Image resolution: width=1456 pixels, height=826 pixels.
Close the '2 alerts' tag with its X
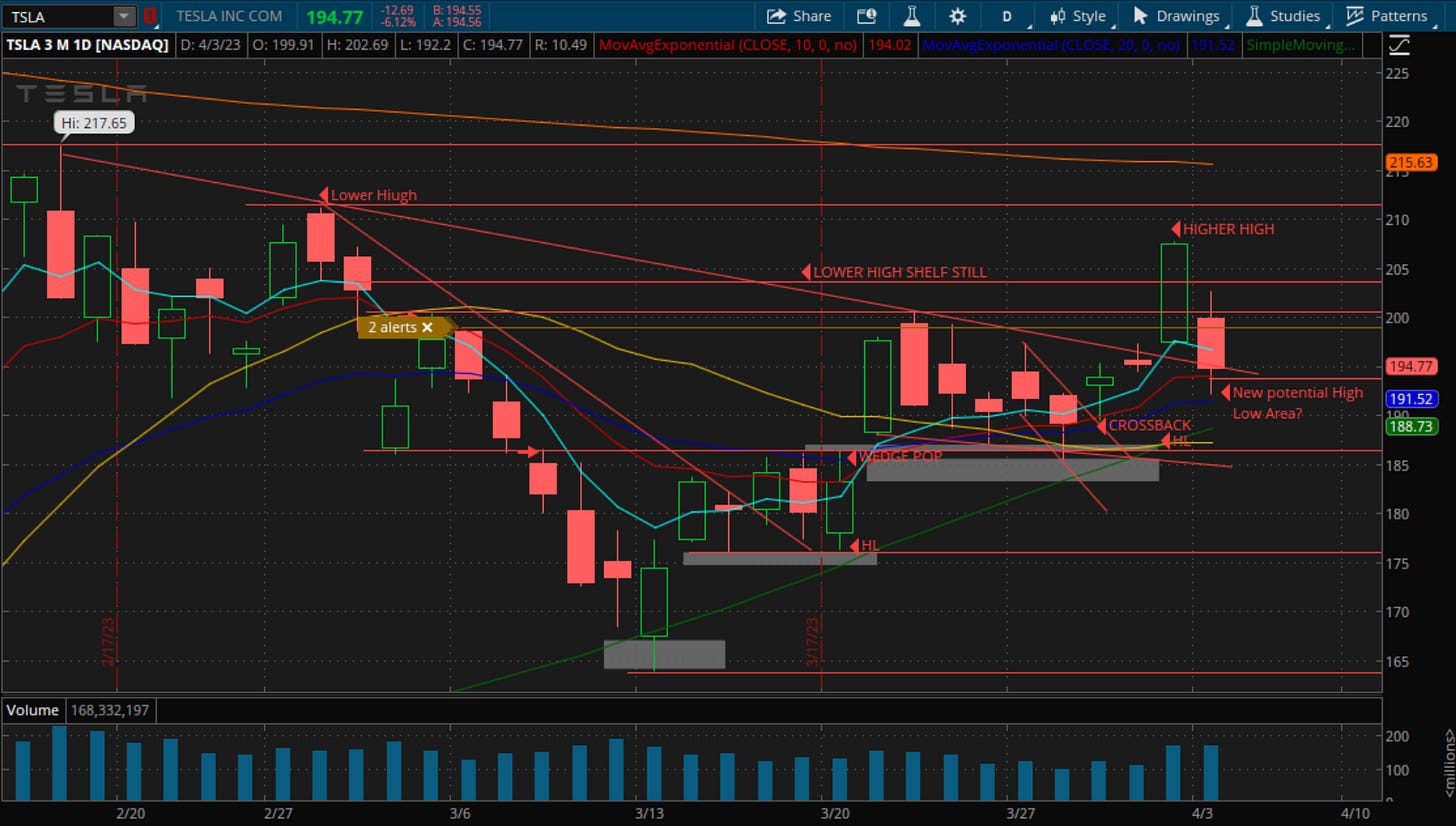click(x=427, y=327)
